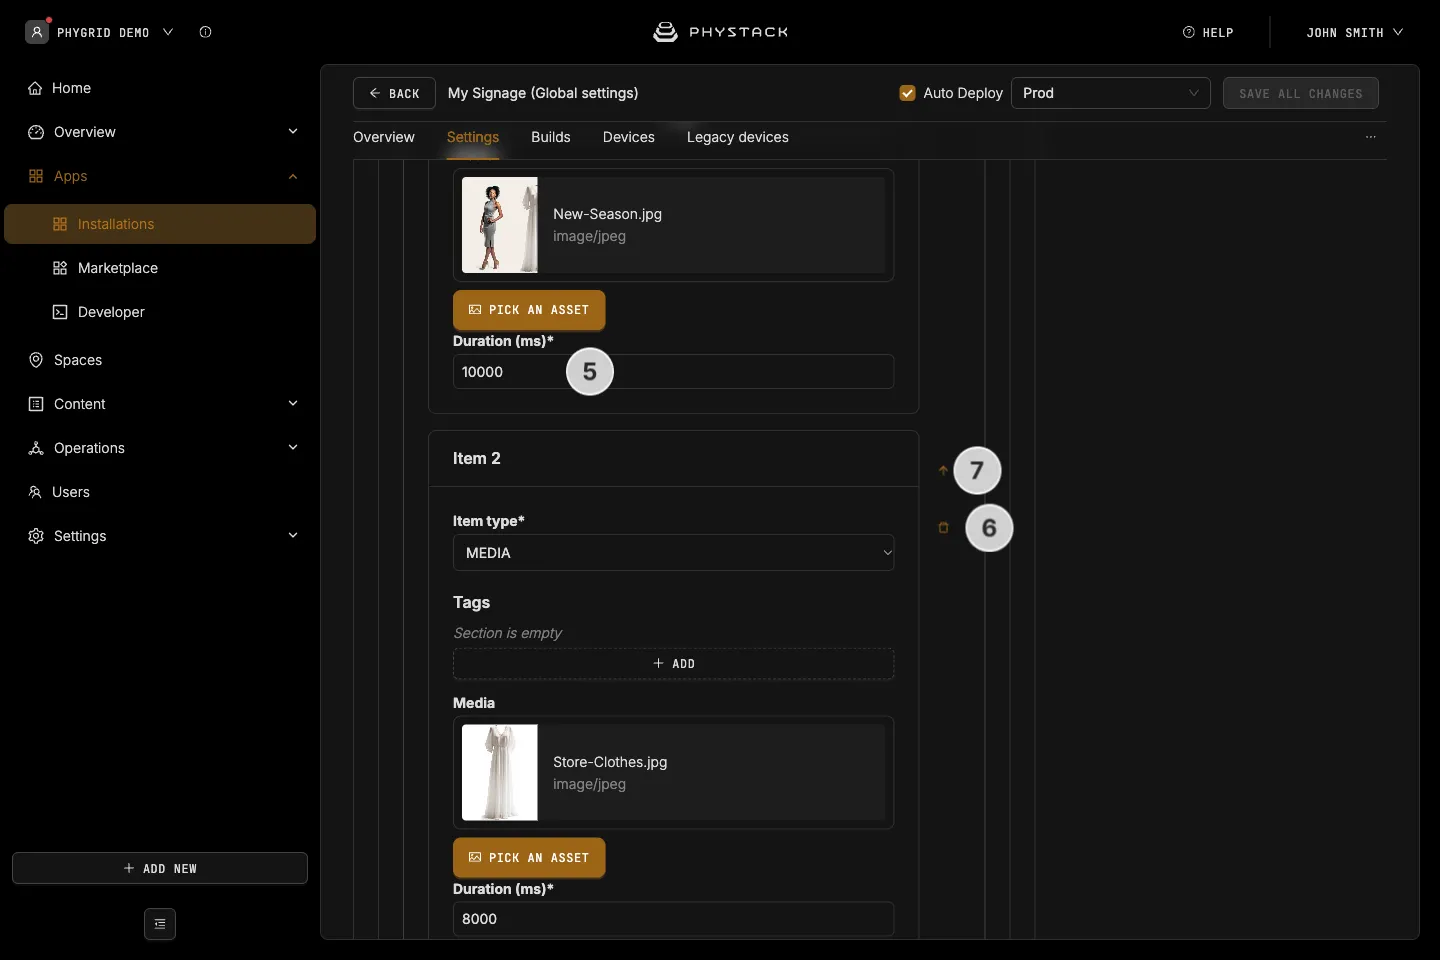Viewport: 1440px width, 960px height.
Task: Open the Prod environment dropdown
Action: (x=1111, y=93)
